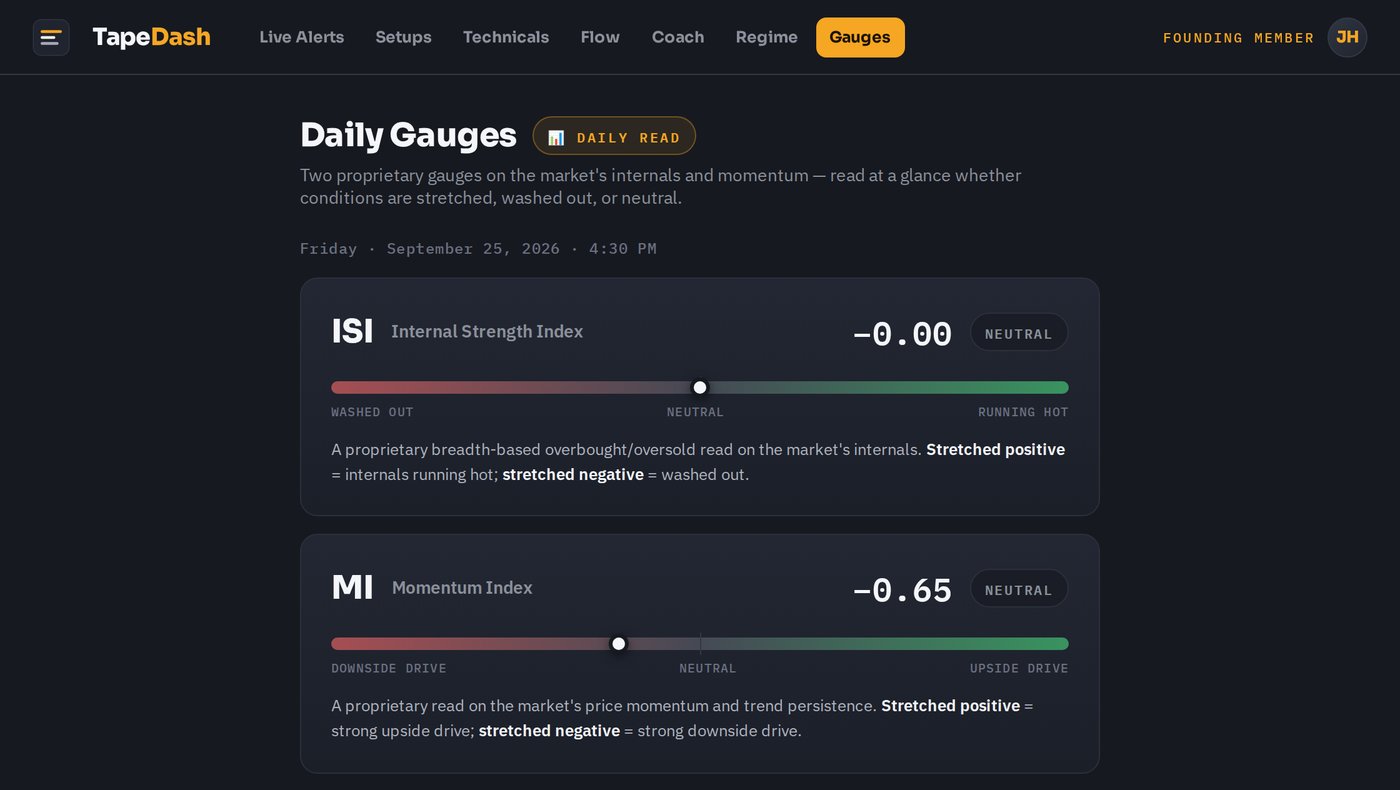The image size is (1400, 790).
Task: Click NEUTRAL label under MI gauge
Action: coord(707,668)
